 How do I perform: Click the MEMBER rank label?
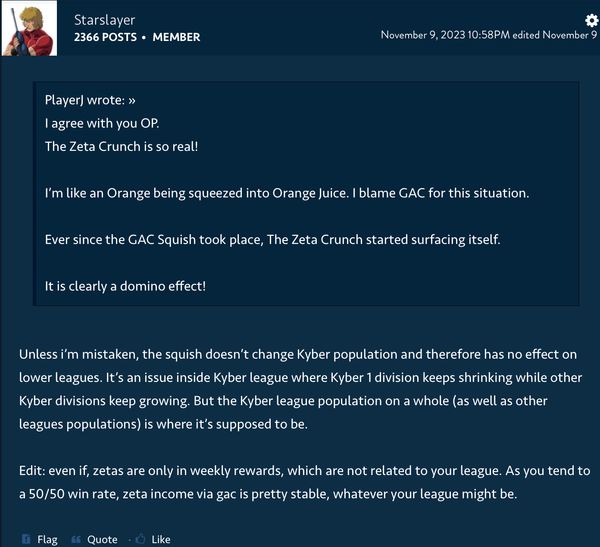click(176, 37)
